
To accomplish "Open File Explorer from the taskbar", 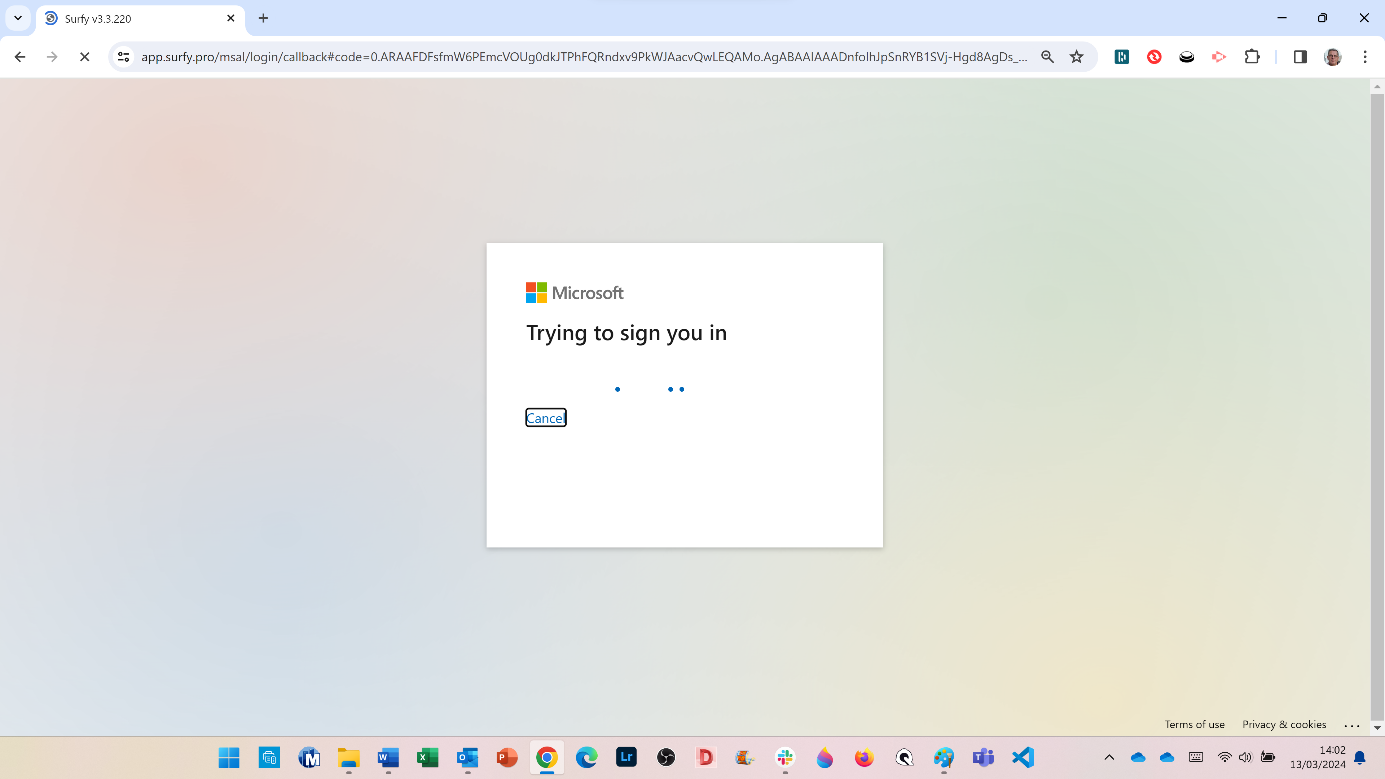I will click(348, 757).
